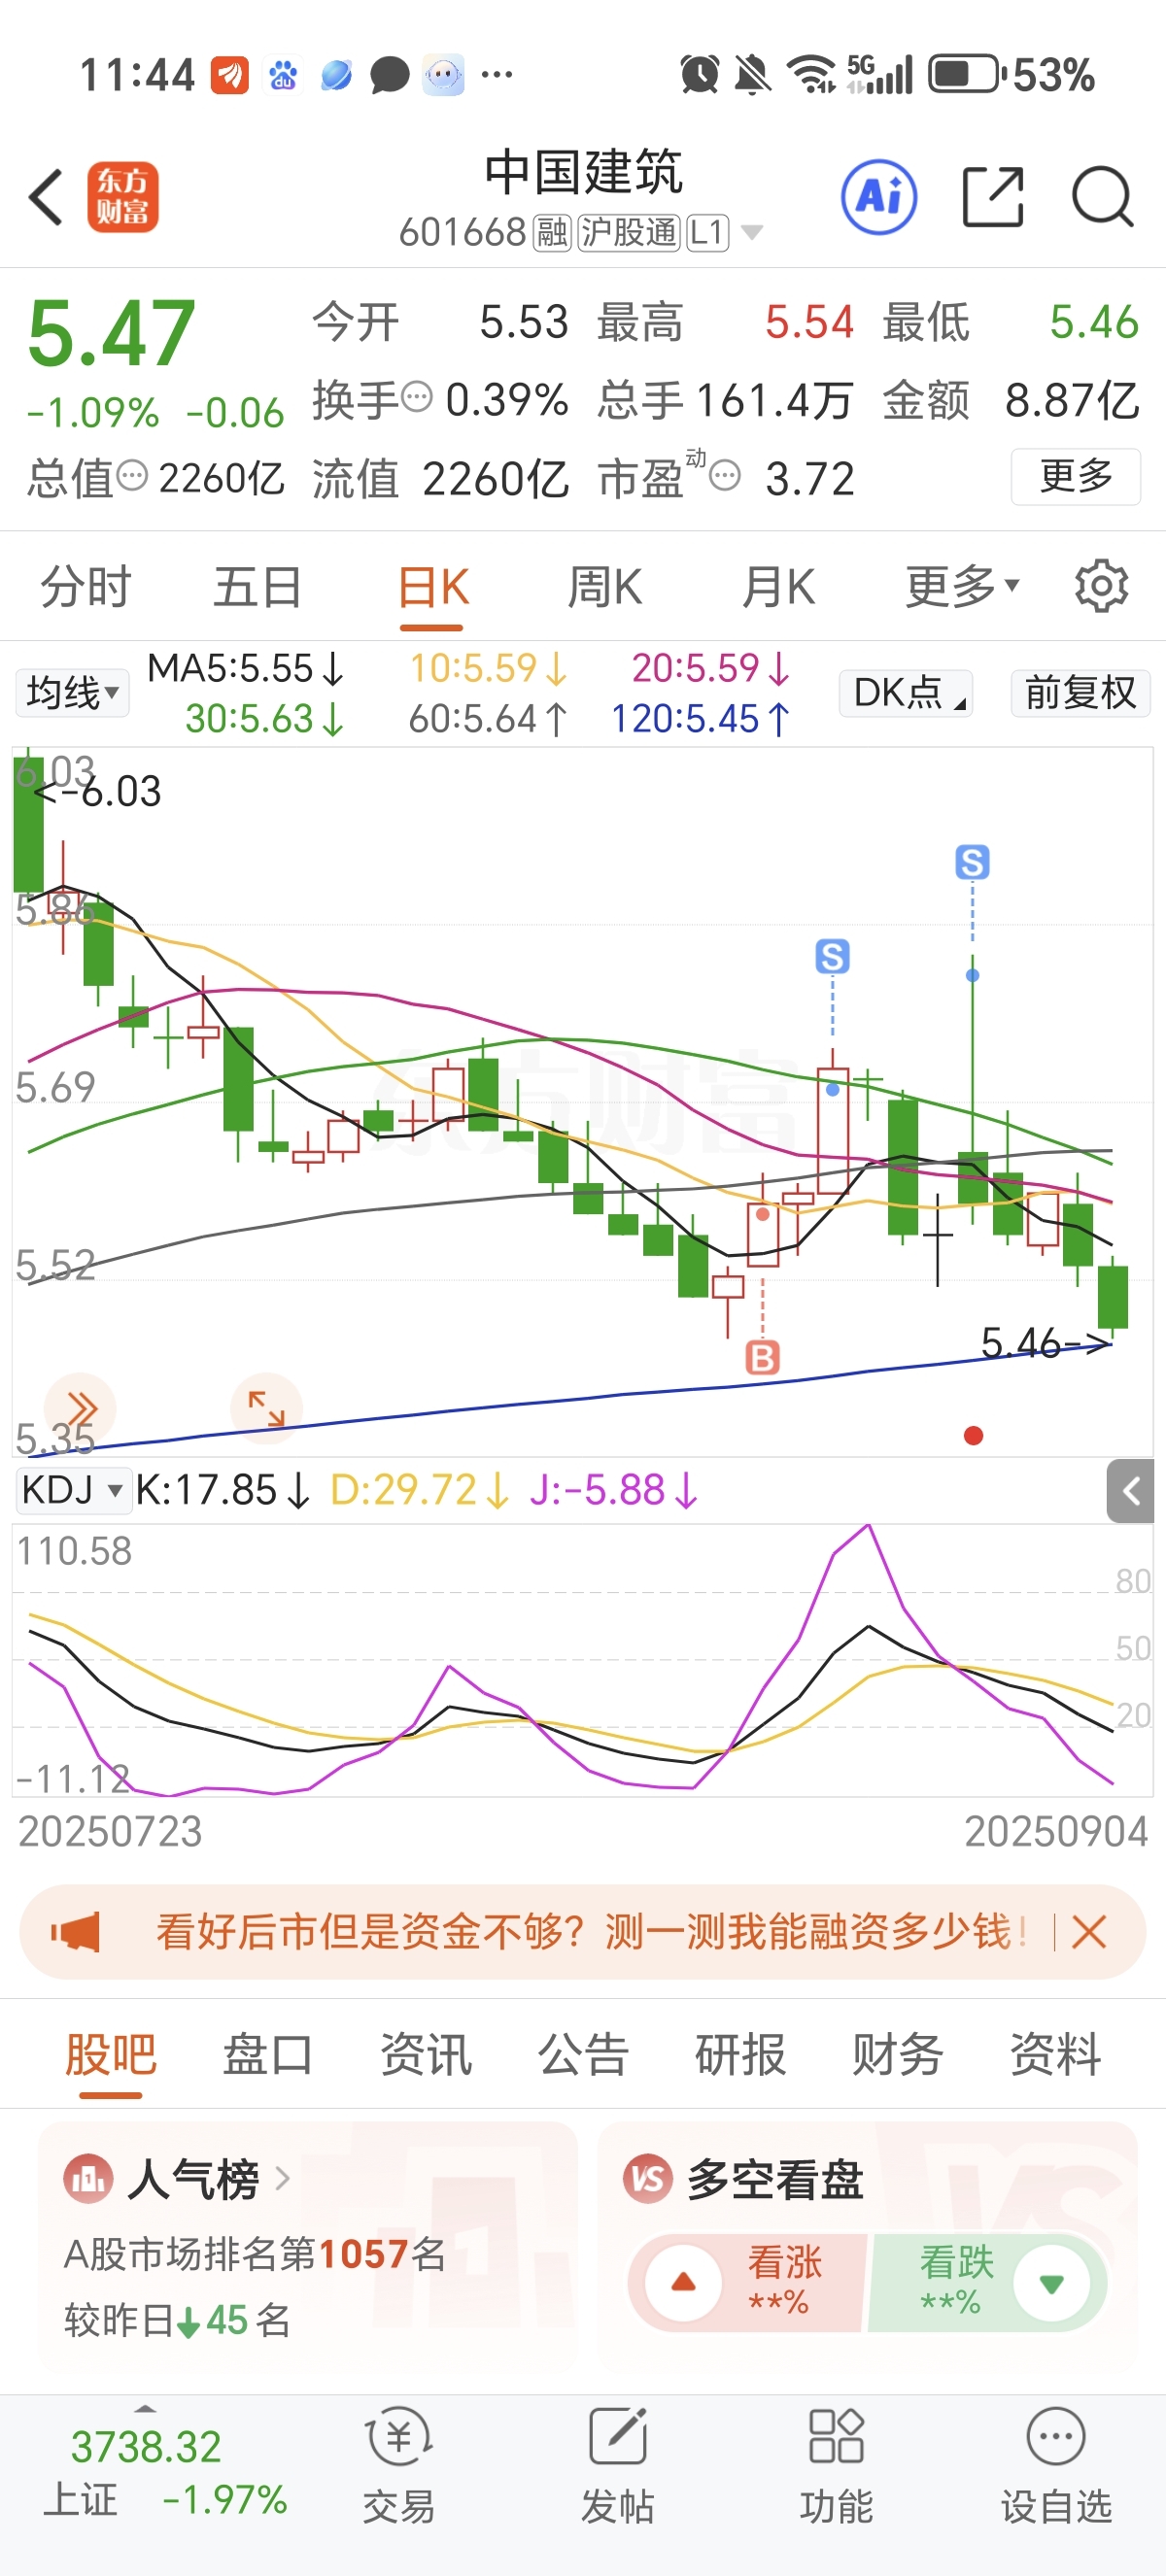Select the 股吧 tab
The width and height of the screenshot is (1166, 2576).
(111, 2054)
